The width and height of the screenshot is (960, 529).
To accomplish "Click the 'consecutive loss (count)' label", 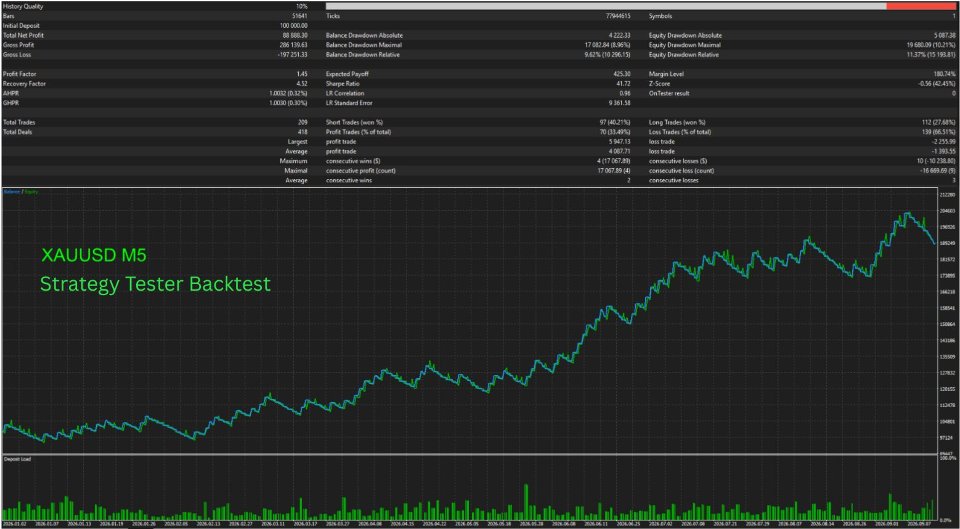I will pyautogui.click(x=681, y=171).
